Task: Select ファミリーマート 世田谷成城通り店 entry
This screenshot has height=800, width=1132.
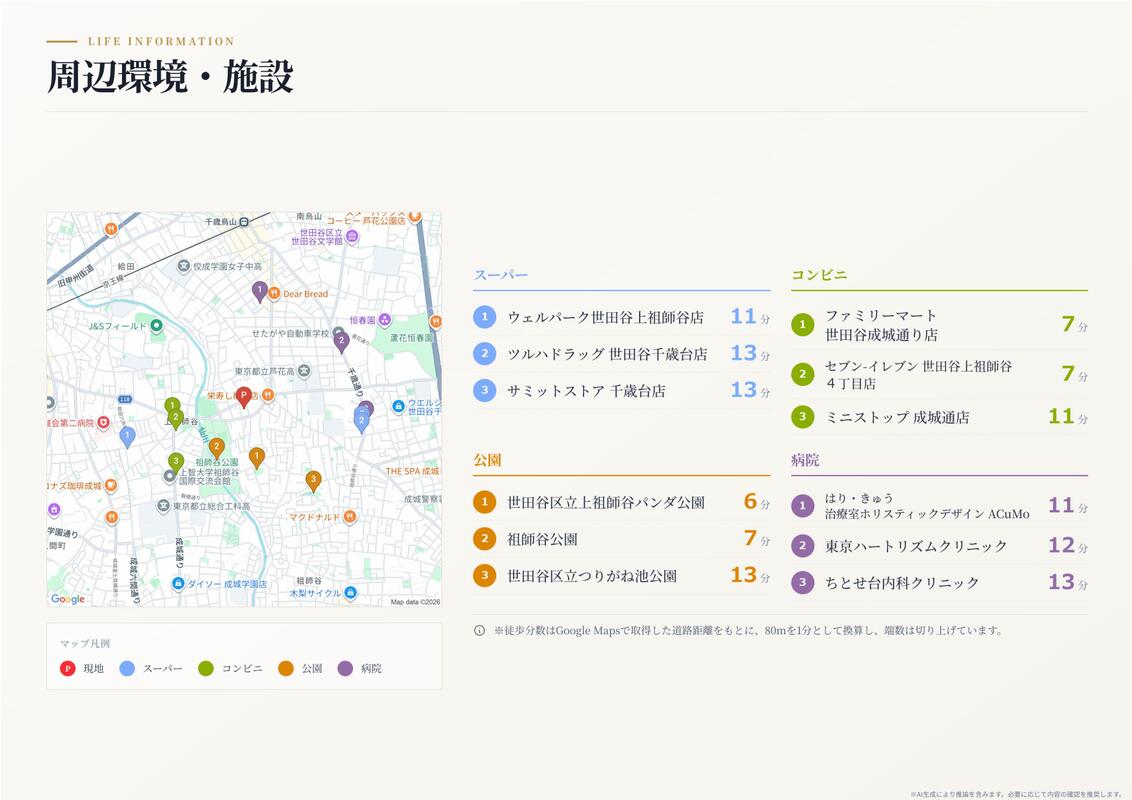Action: [939, 325]
